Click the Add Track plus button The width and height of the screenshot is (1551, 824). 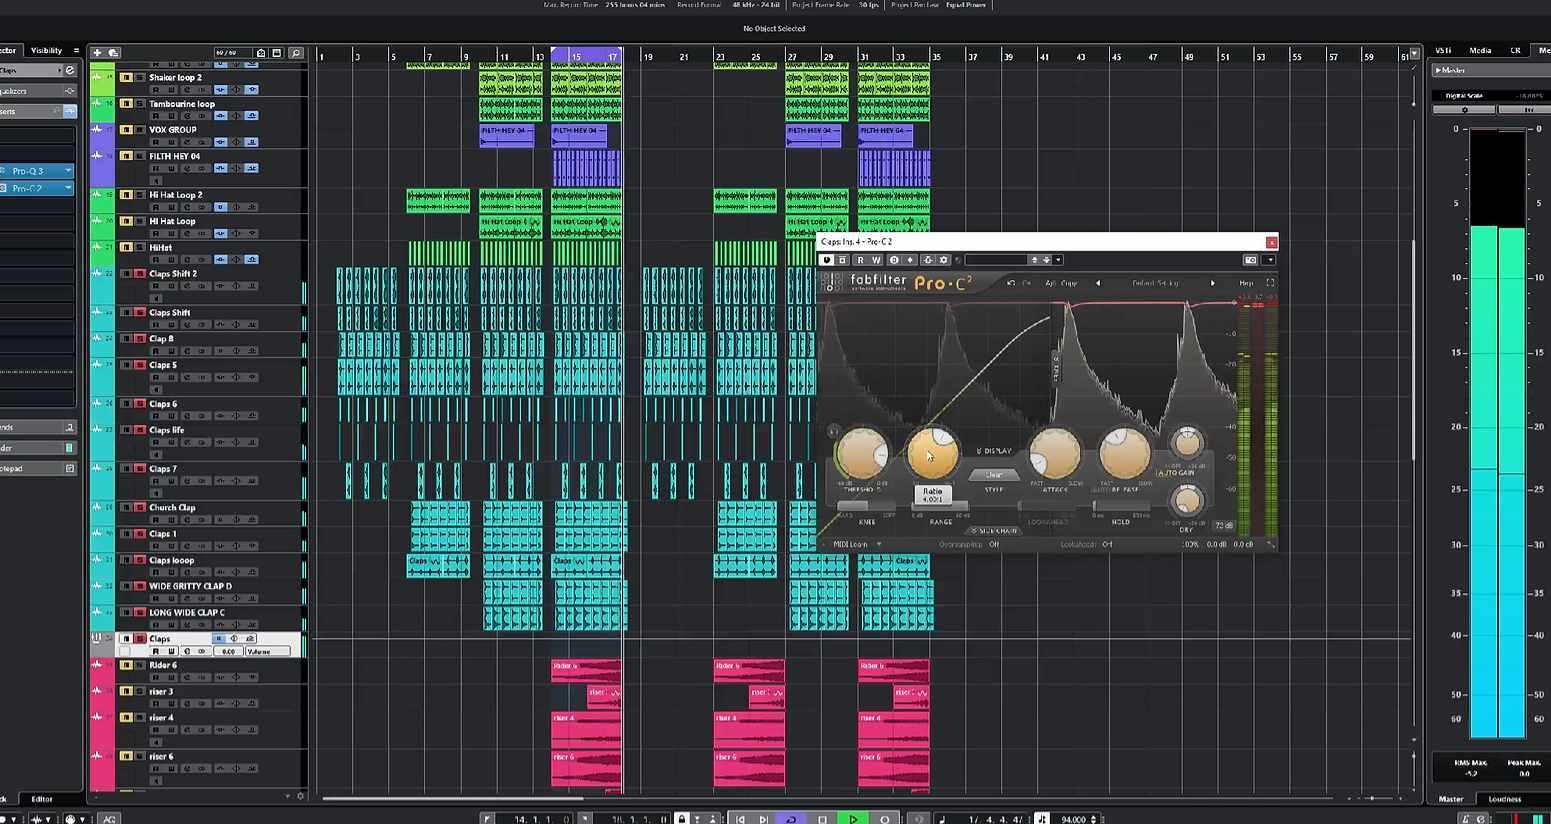click(x=97, y=52)
